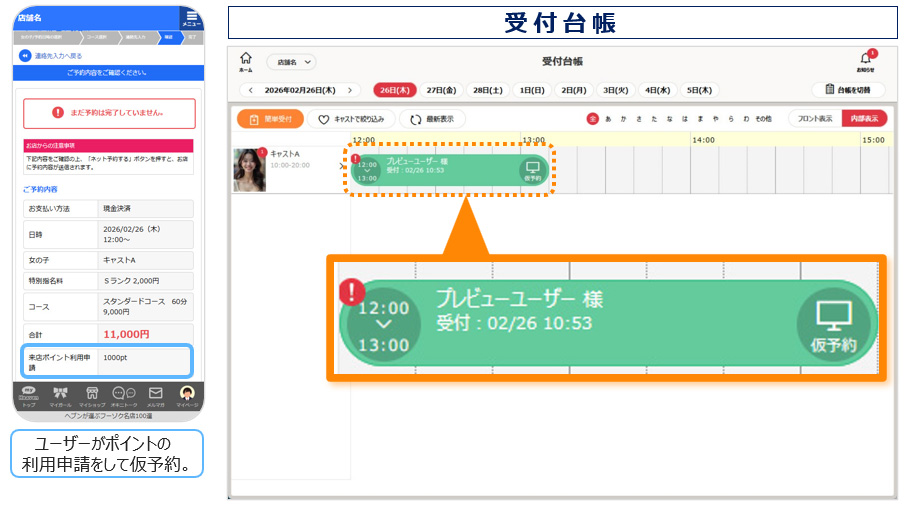Image resolution: width=904 pixels, height=508 pixels.
Task: Click 連絡先入力へ戻る back arrow icon
Action: [x=25, y=56]
